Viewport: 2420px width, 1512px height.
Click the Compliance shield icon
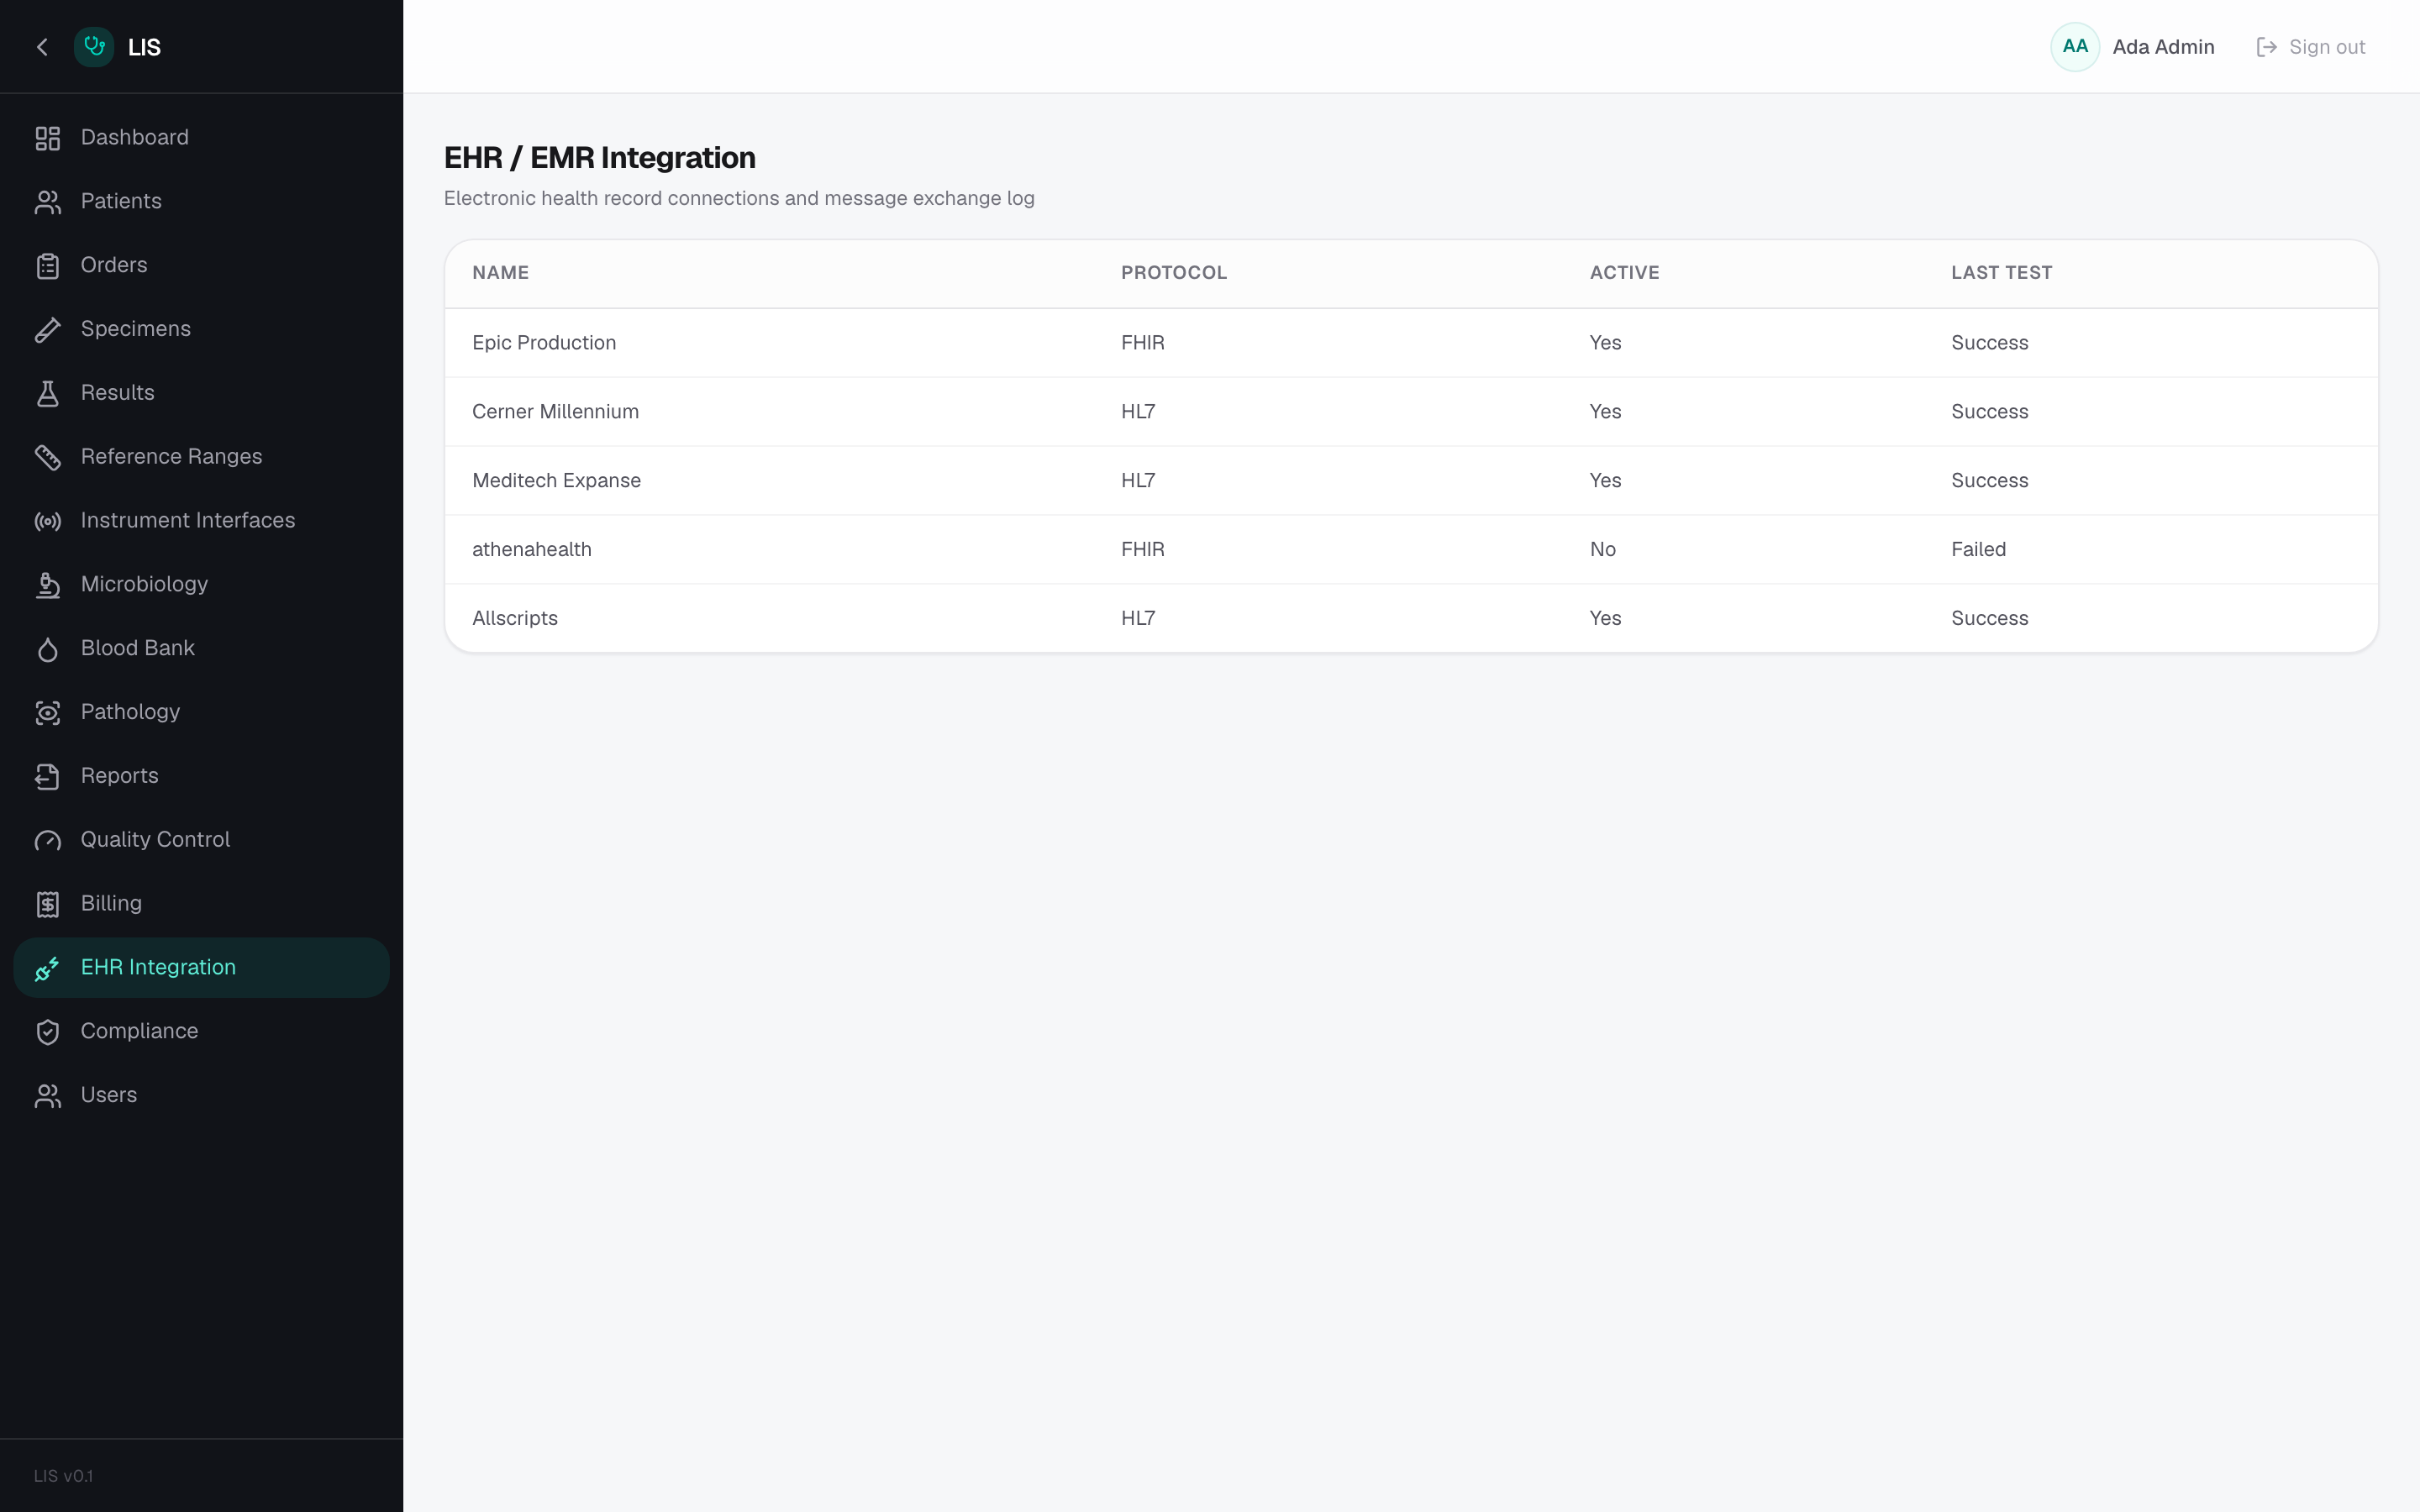(47, 1032)
